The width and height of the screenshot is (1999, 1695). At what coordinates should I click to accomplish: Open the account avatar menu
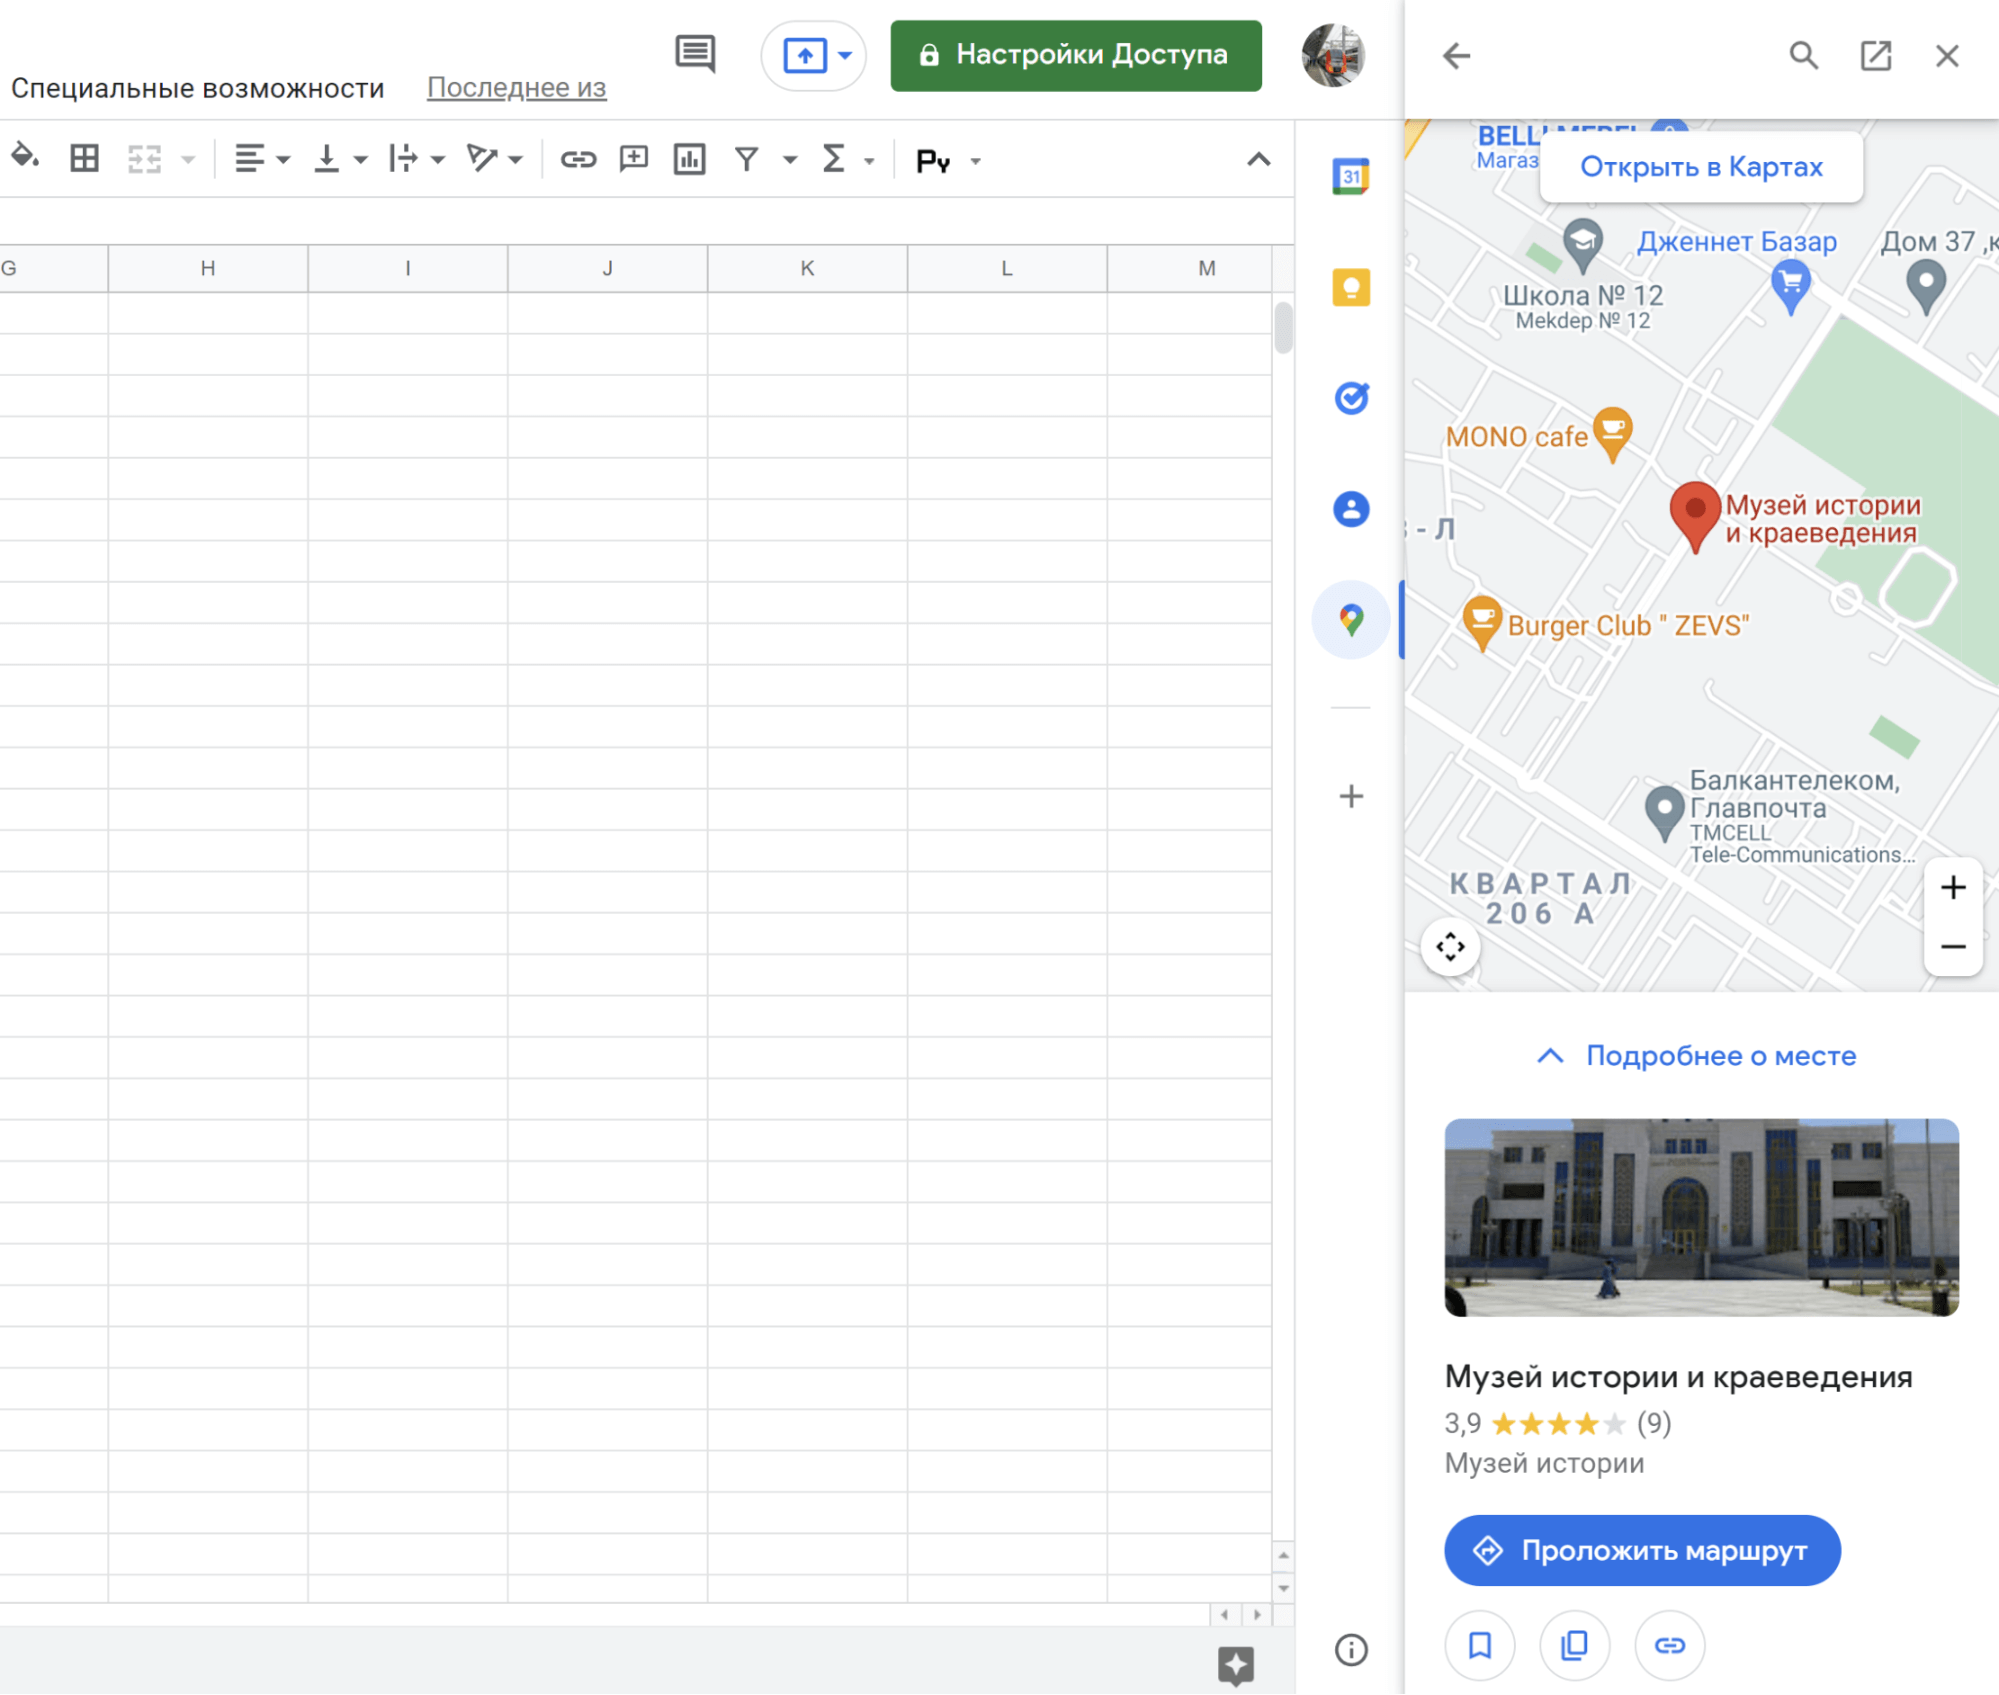(x=1333, y=55)
